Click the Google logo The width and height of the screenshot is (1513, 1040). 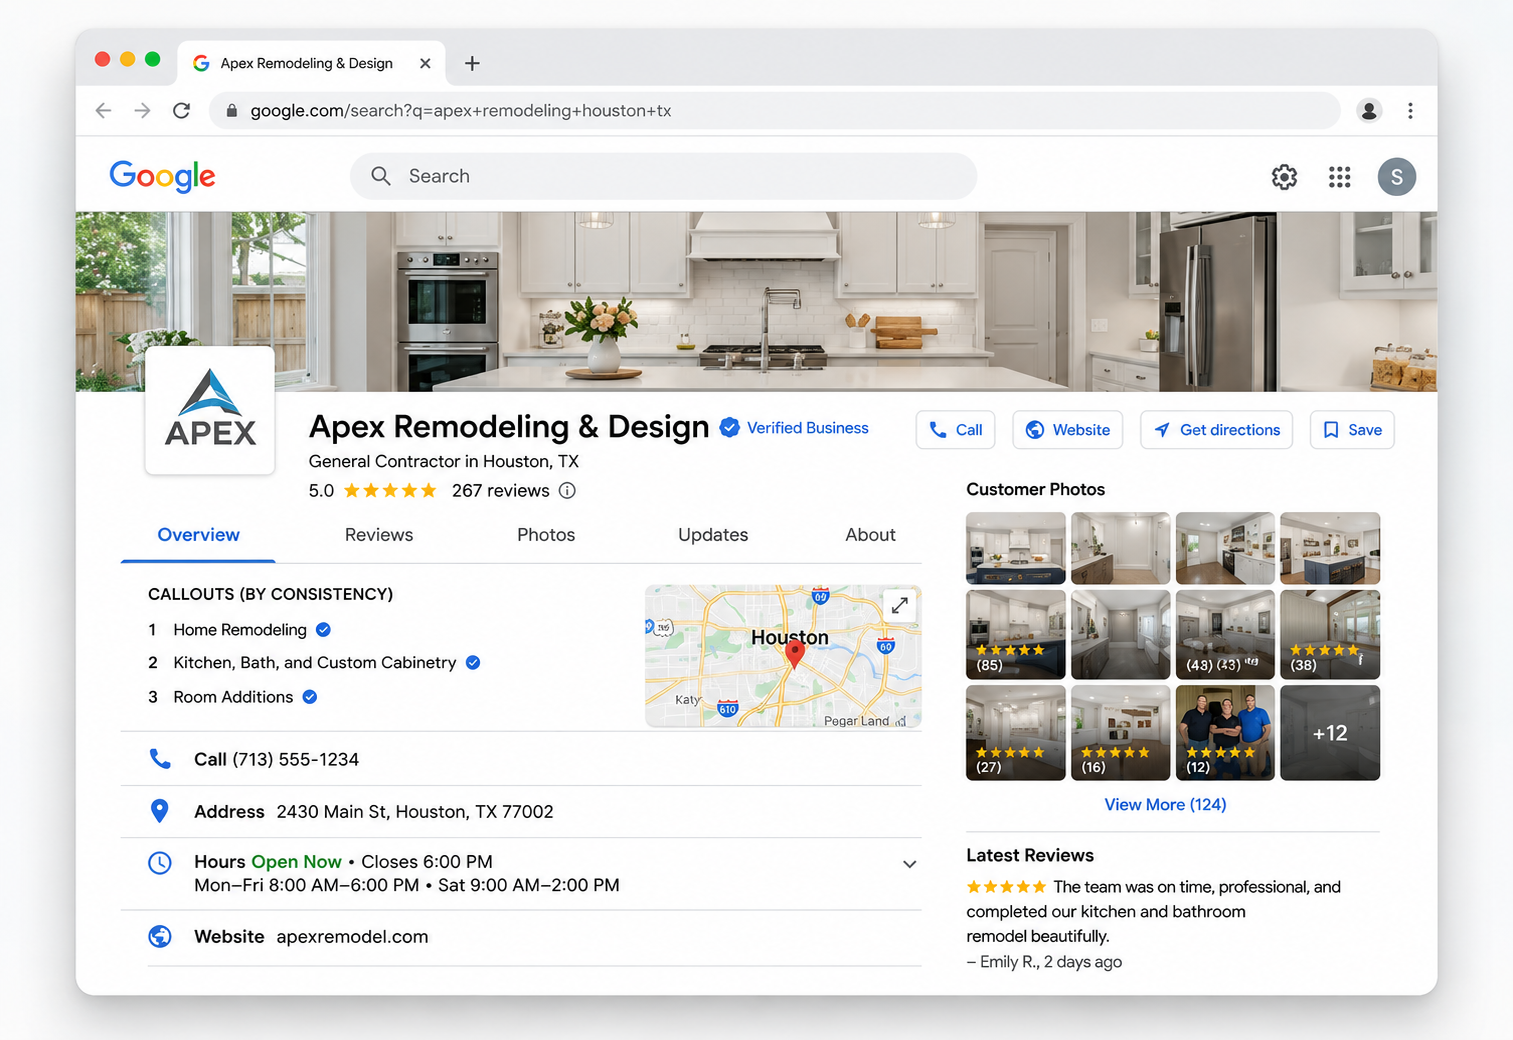[x=162, y=176]
